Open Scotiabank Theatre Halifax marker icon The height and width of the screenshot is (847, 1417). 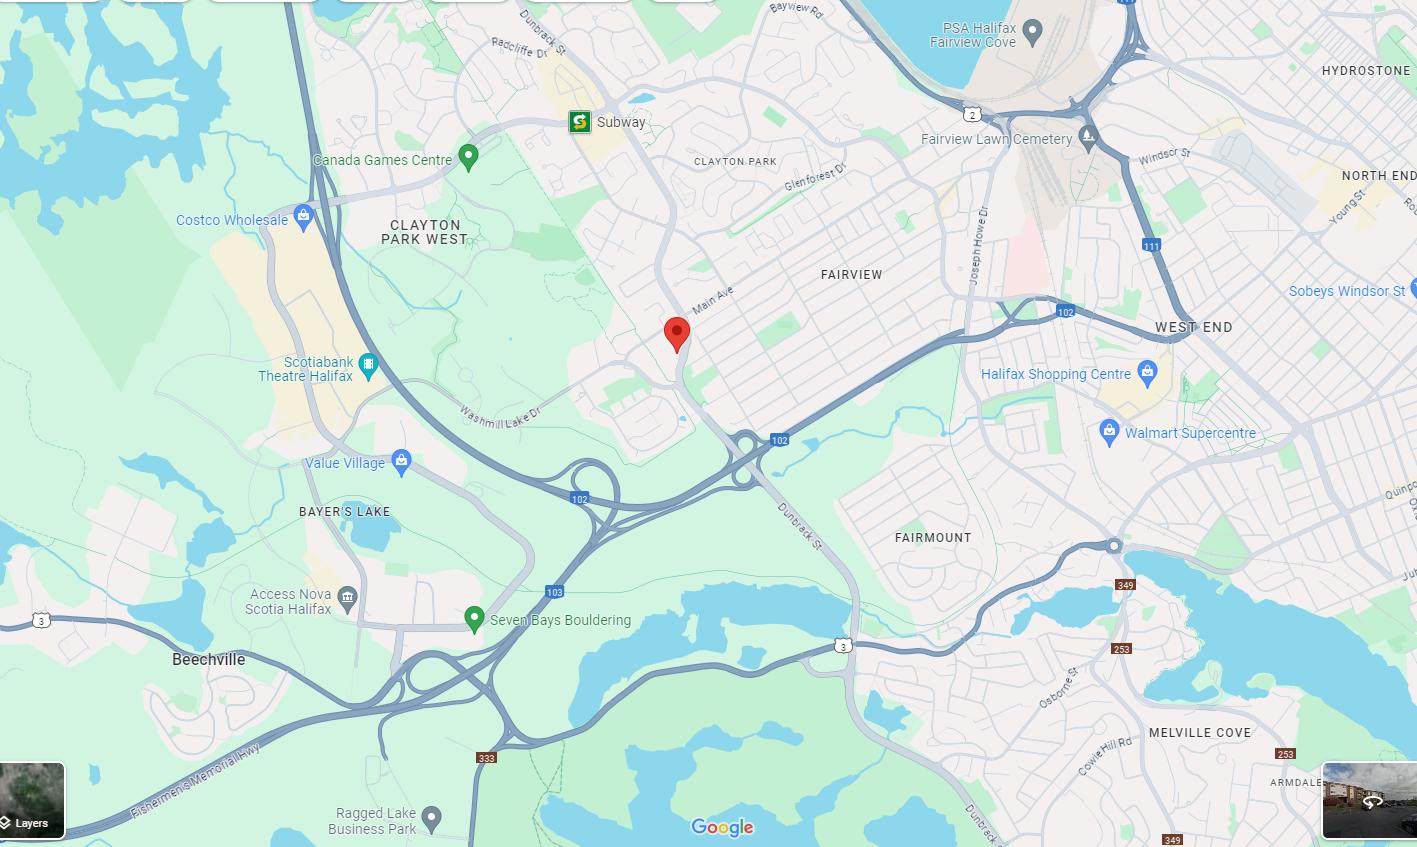[368, 366]
